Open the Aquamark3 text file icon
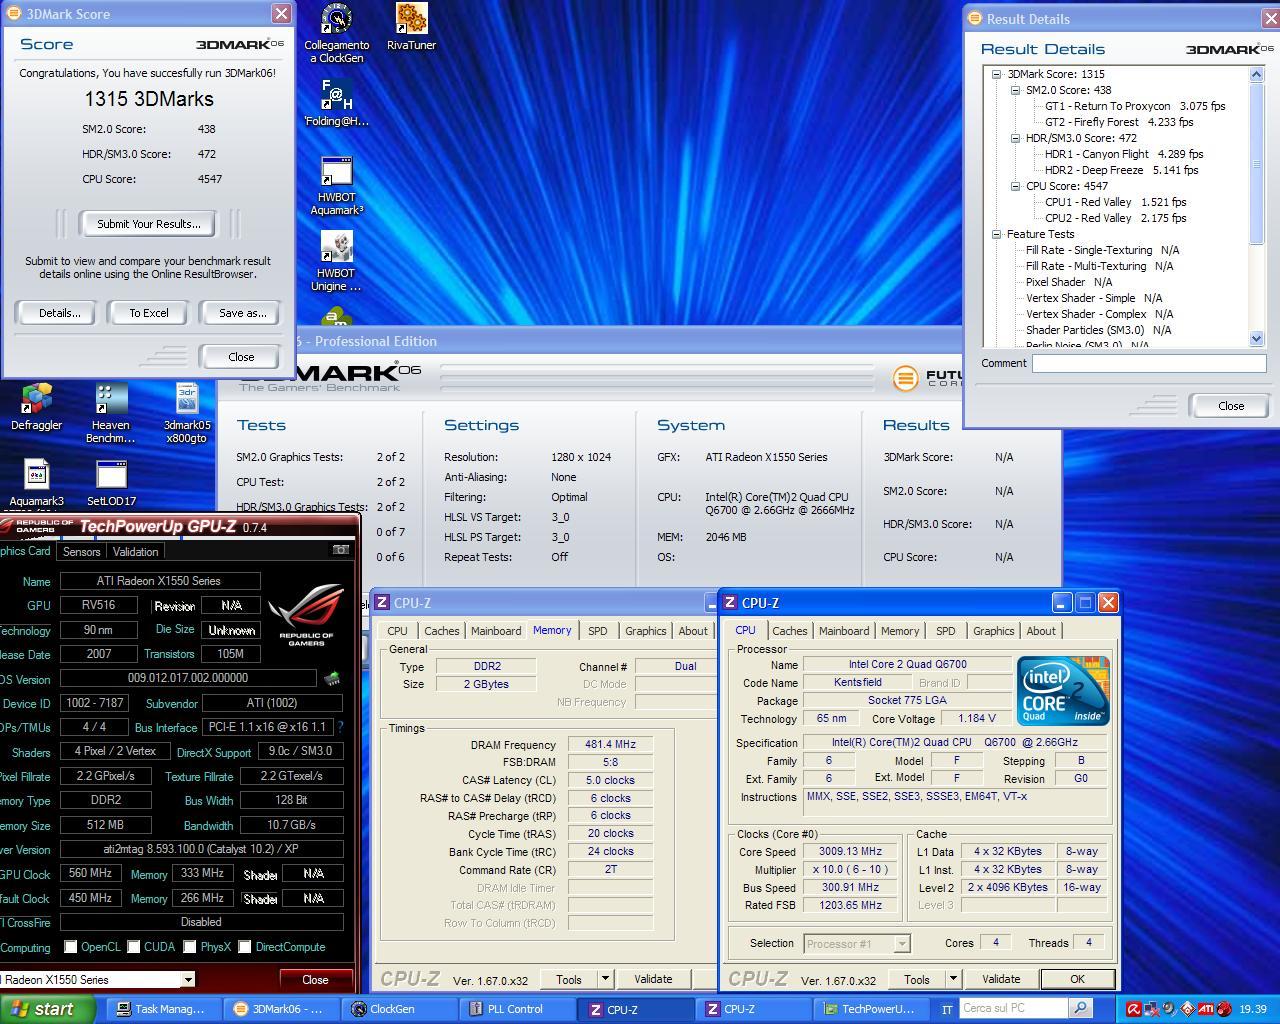Viewport: 1280px width, 1024px height. point(37,483)
